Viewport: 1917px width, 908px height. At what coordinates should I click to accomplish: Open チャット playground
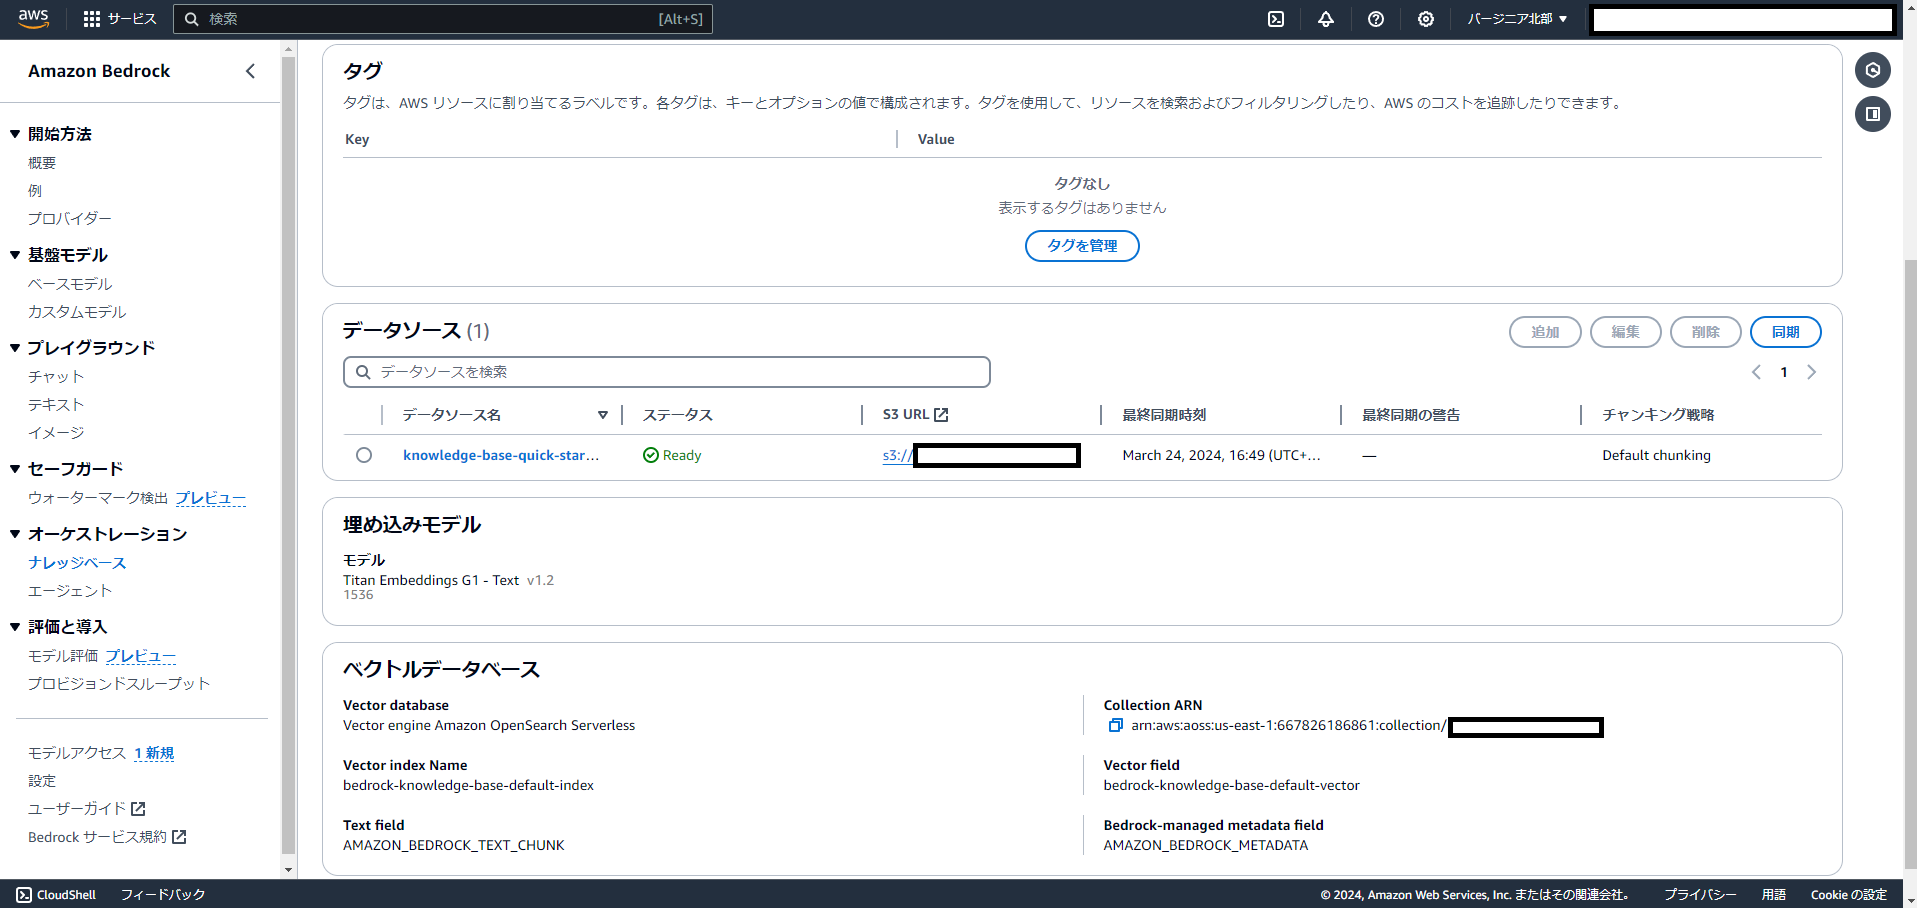[x=56, y=377]
